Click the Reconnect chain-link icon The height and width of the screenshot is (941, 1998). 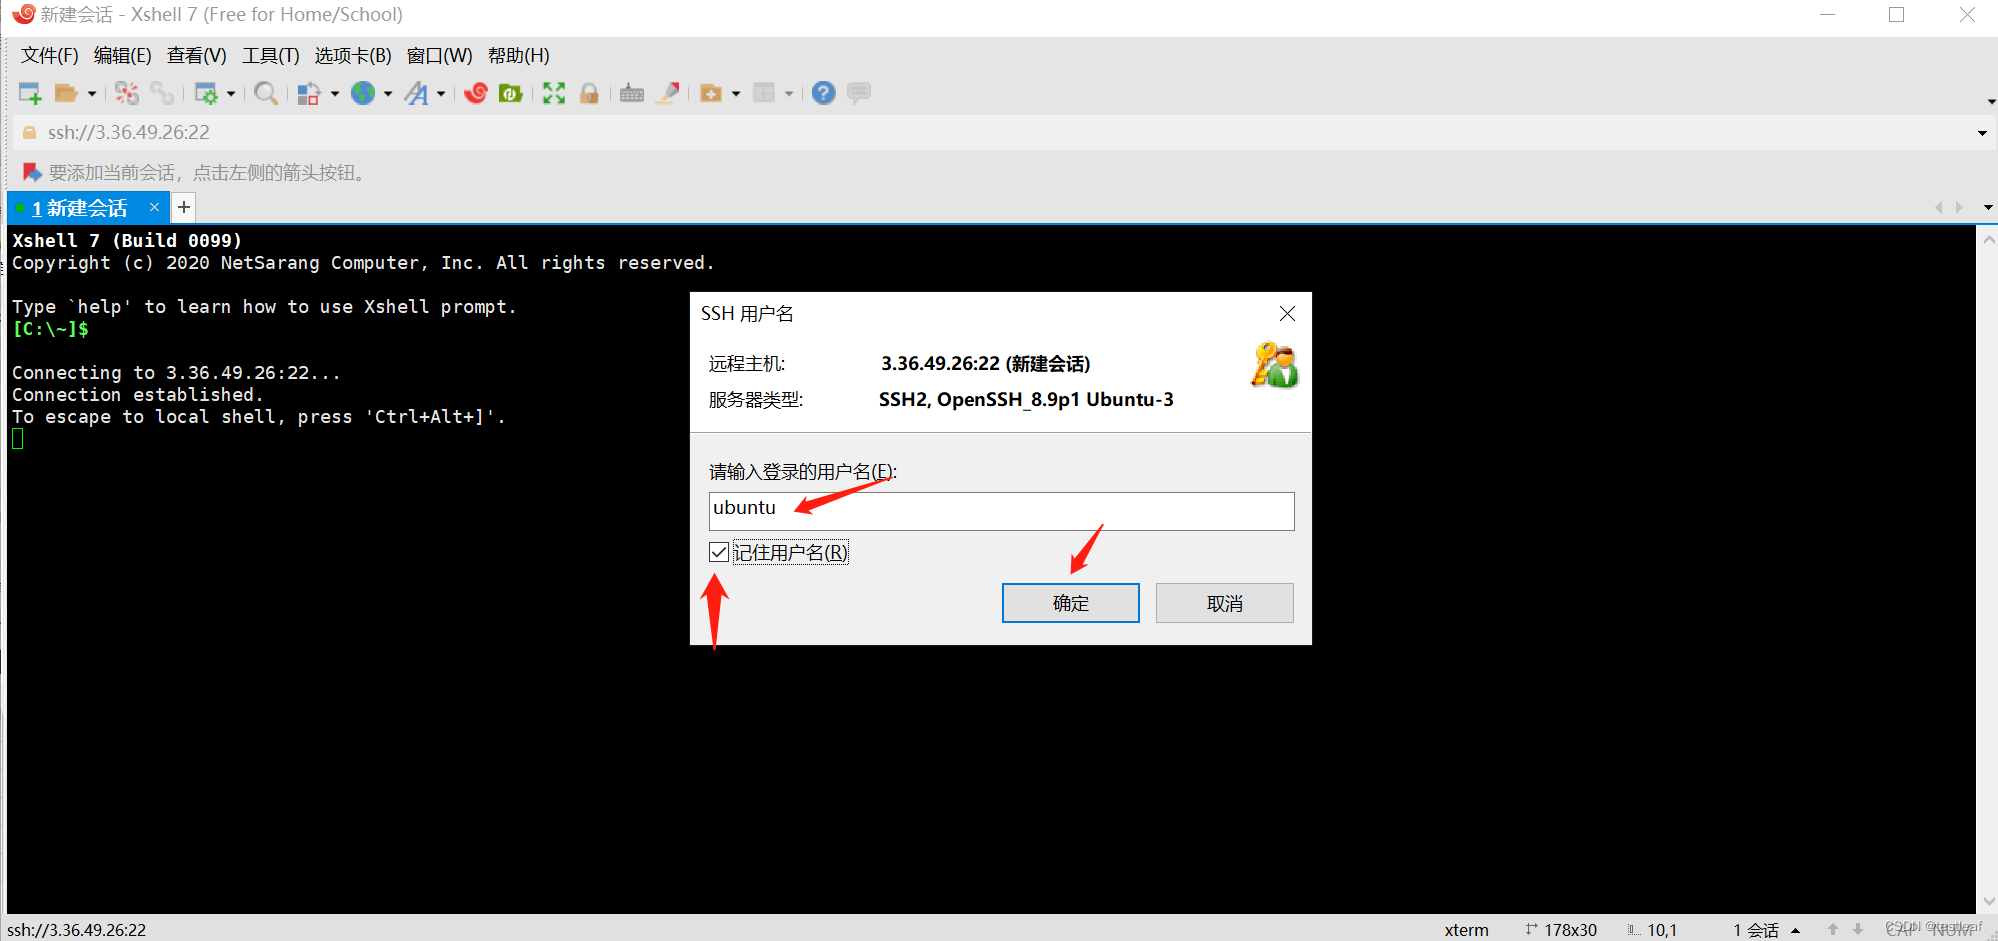pos(162,93)
